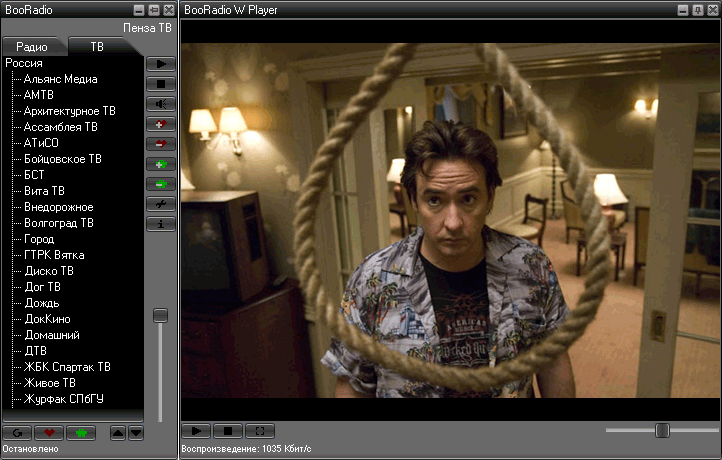Select the БСТ channel
722x460 pixels.
tap(34, 175)
